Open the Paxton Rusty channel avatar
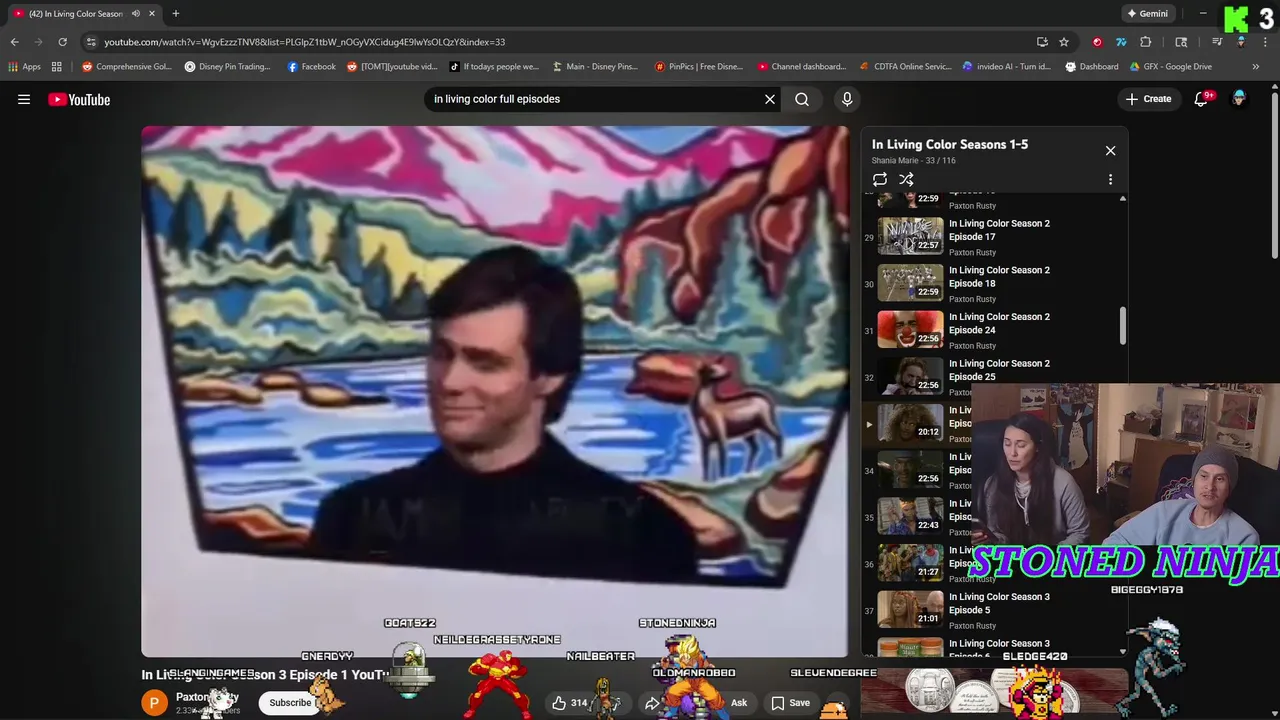Image resolution: width=1280 pixels, height=720 pixels. pos(154,703)
